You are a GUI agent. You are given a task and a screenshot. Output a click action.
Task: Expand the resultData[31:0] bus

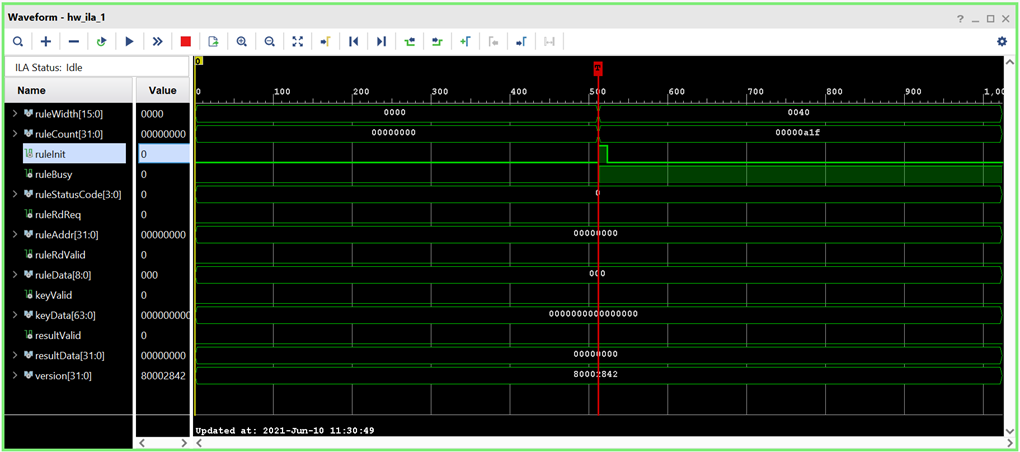(15, 355)
